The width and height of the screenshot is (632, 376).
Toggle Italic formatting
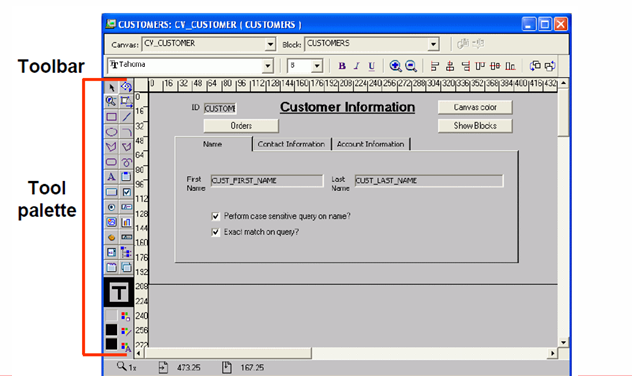pos(356,66)
